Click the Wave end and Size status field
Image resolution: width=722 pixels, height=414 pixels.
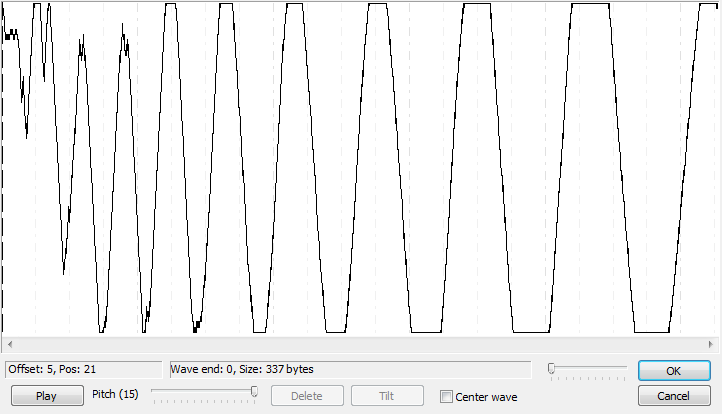[x=349, y=370]
